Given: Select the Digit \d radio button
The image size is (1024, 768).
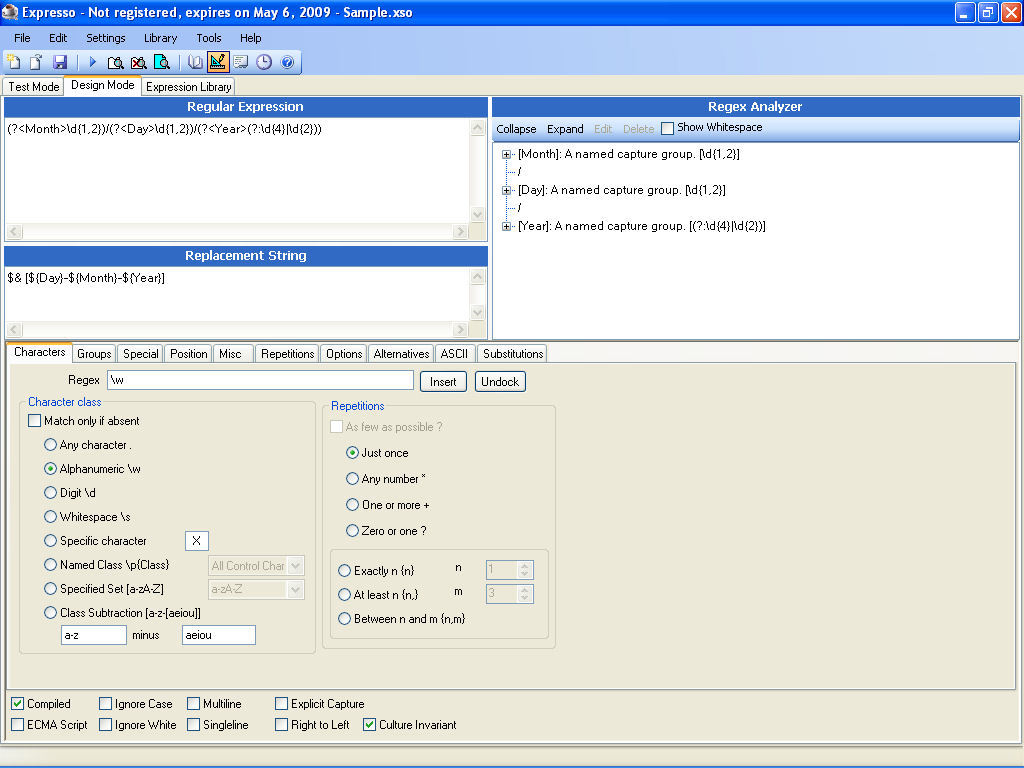Looking at the screenshot, I should (x=51, y=493).
